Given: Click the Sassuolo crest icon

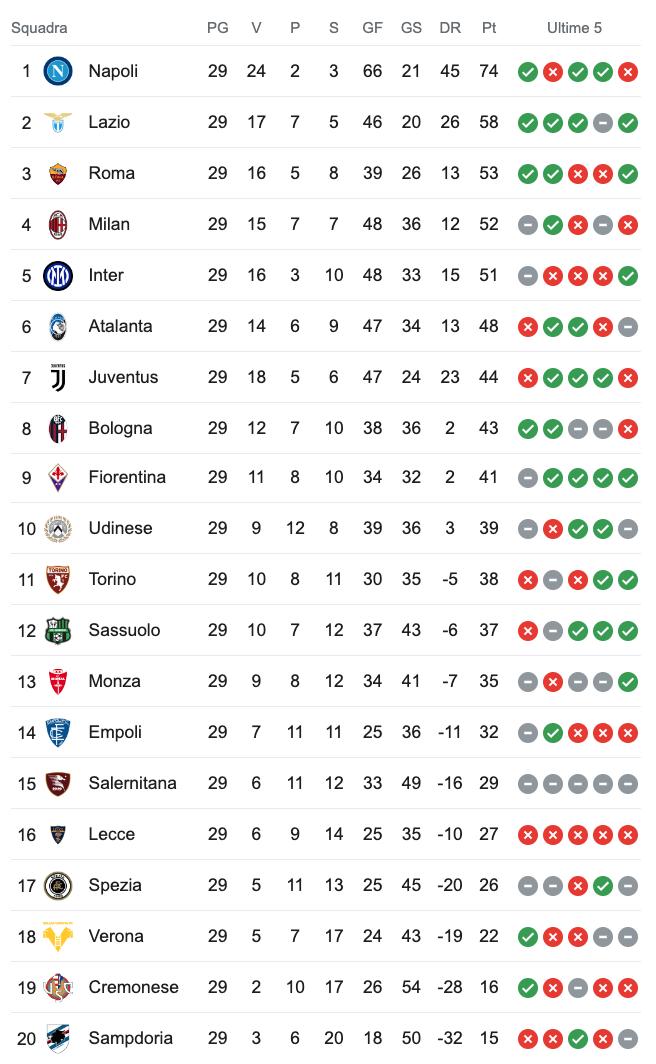Looking at the screenshot, I should coord(58,630).
